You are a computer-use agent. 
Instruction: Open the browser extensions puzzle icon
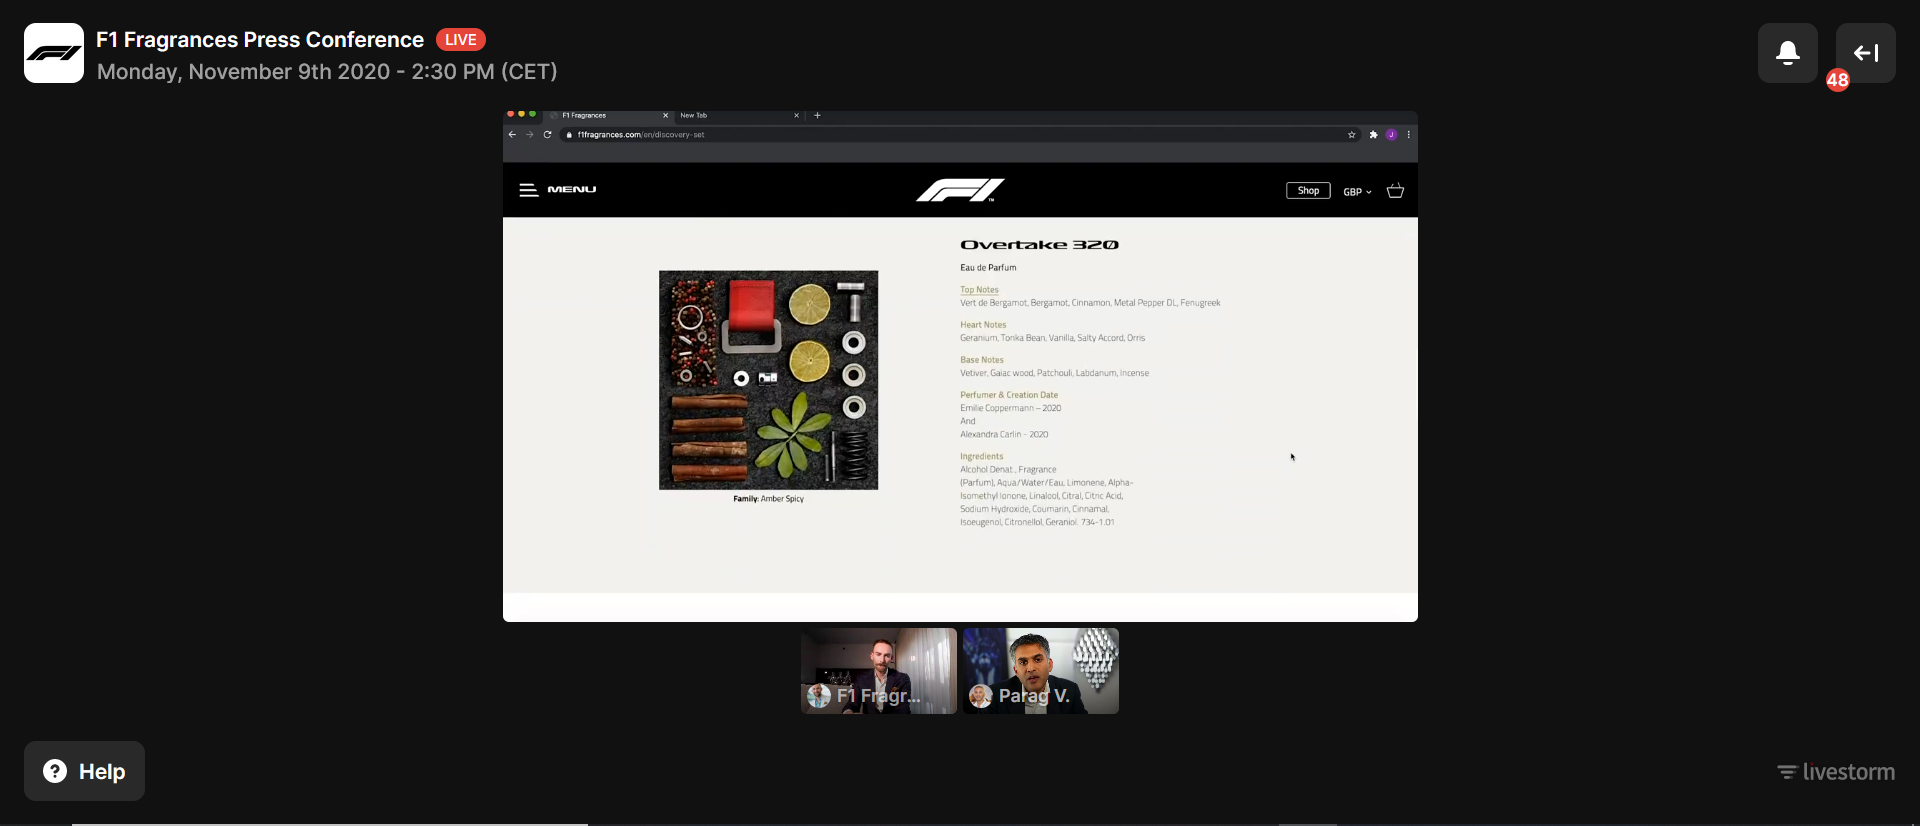[x=1374, y=135]
